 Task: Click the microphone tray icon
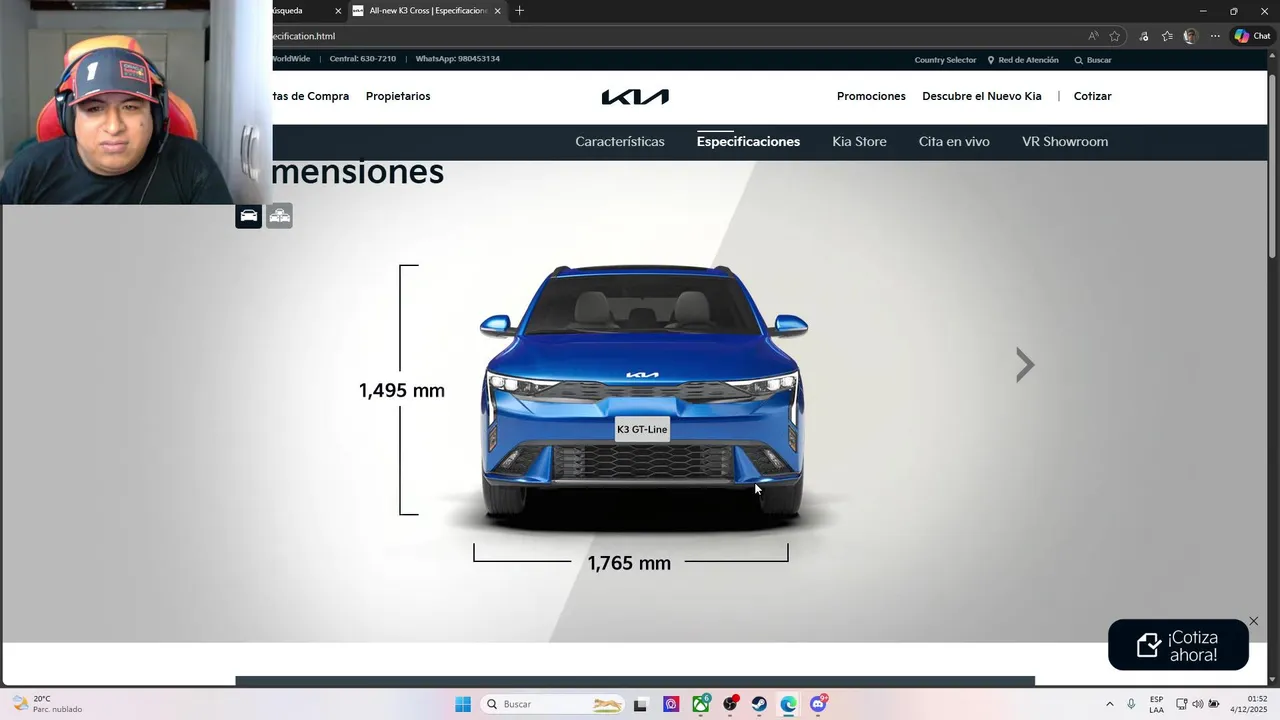click(x=1131, y=704)
